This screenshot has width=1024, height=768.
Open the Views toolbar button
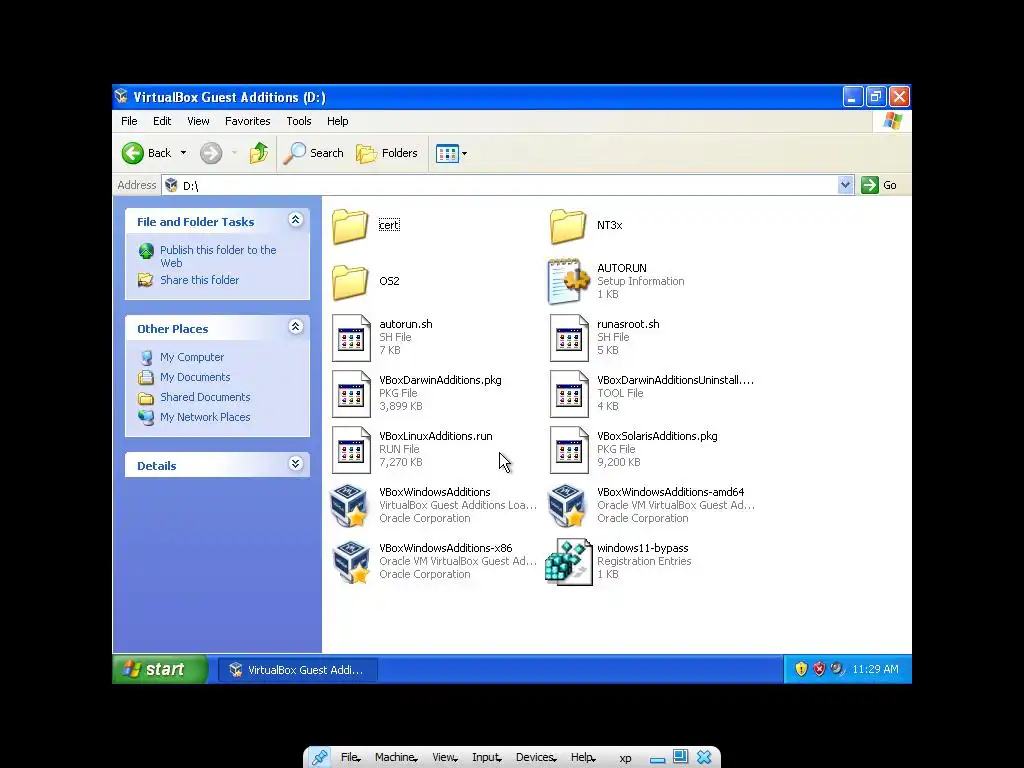tap(447, 153)
